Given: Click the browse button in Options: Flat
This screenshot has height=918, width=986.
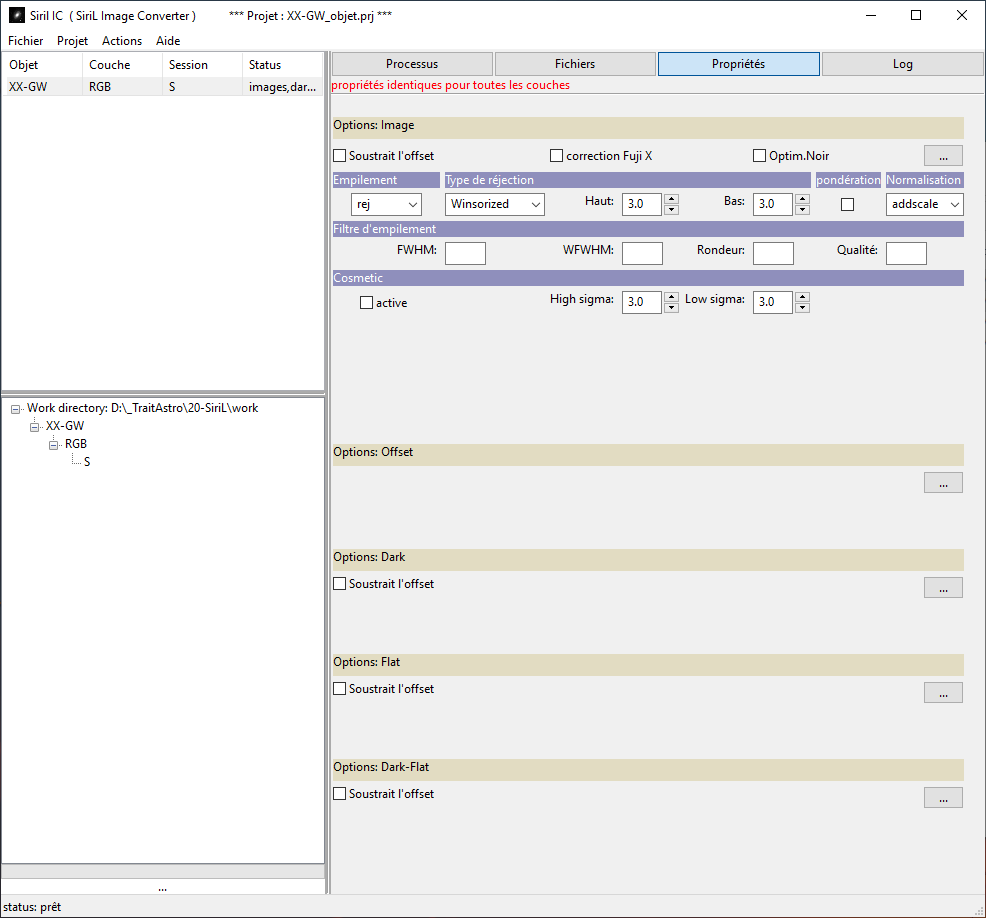Looking at the screenshot, I should (x=943, y=692).
